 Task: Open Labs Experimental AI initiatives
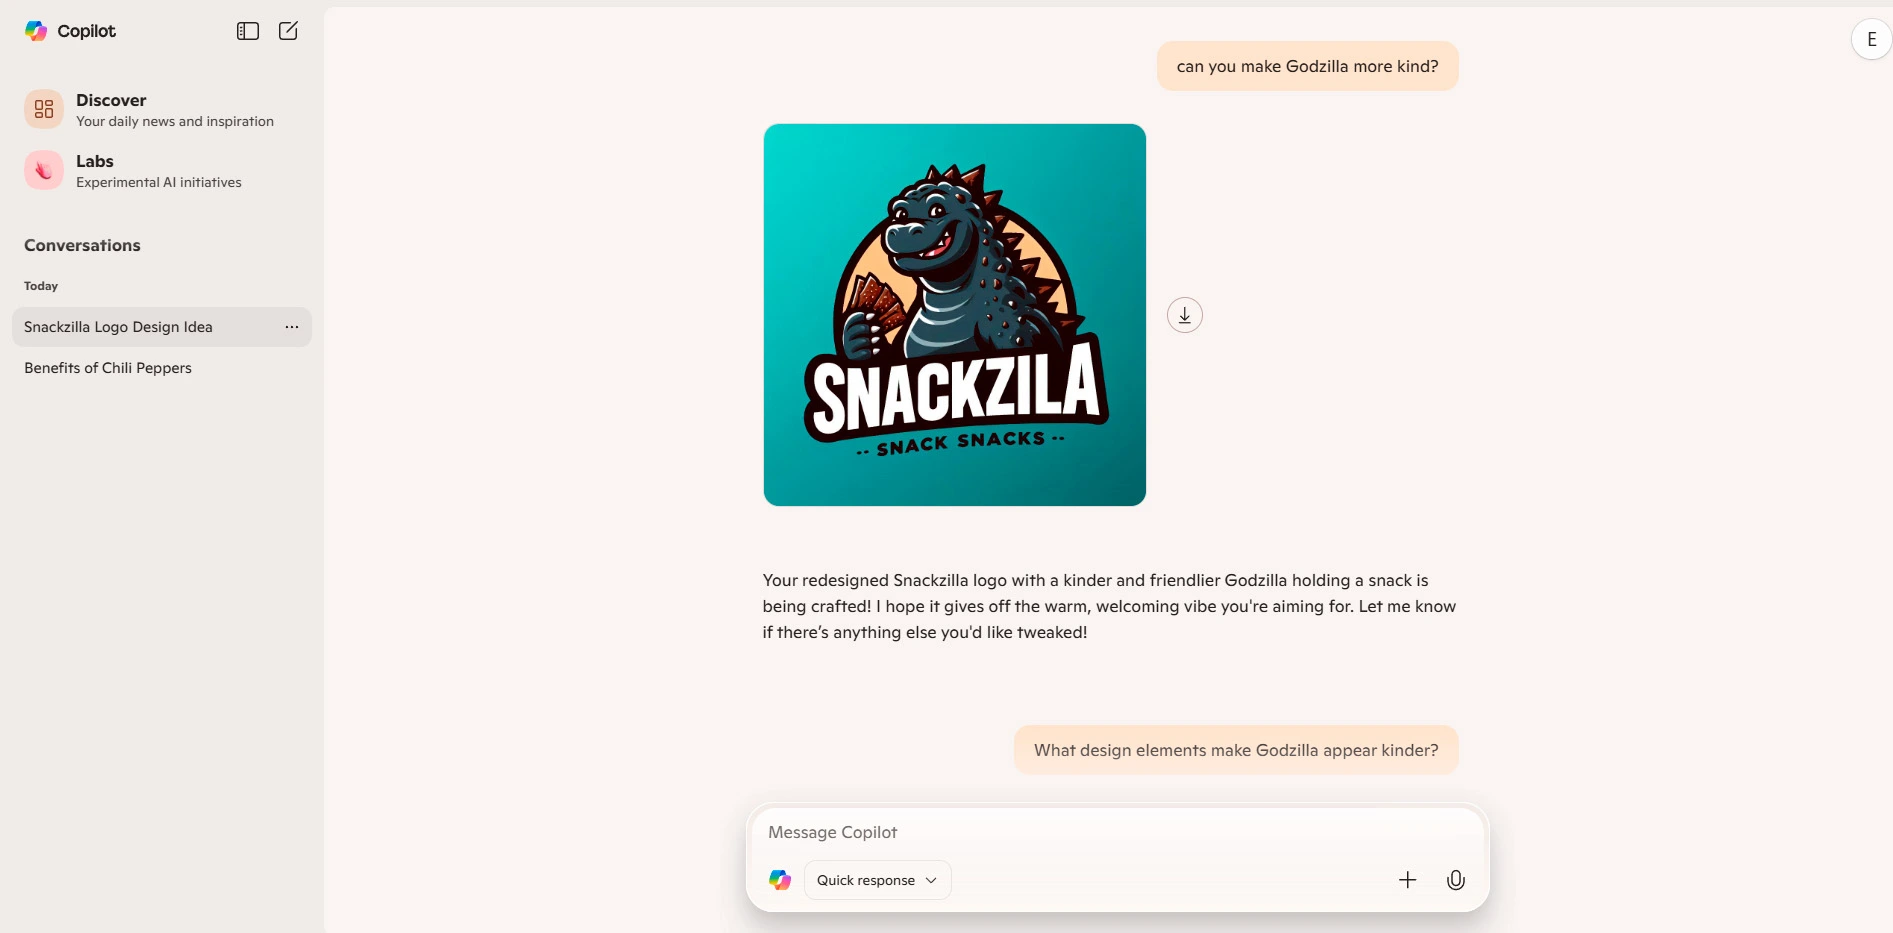pyautogui.click(x=162, y=170)
